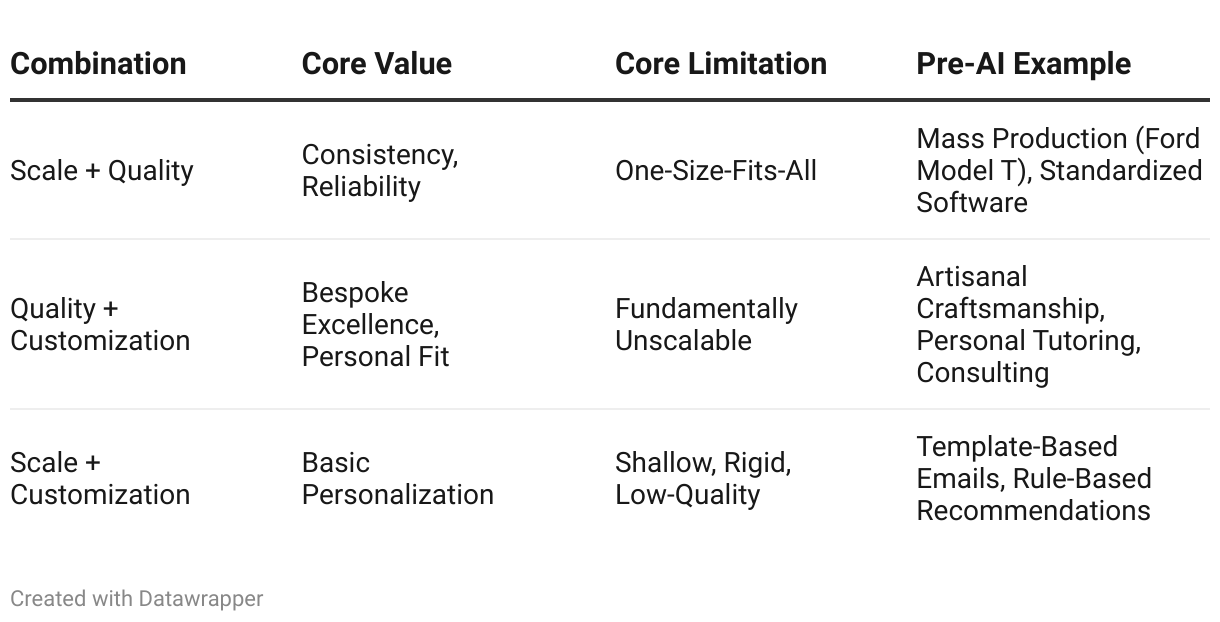Select the Core Limitation column header
This screenshot has height=622, width=1220.
(x=720, y=64)
